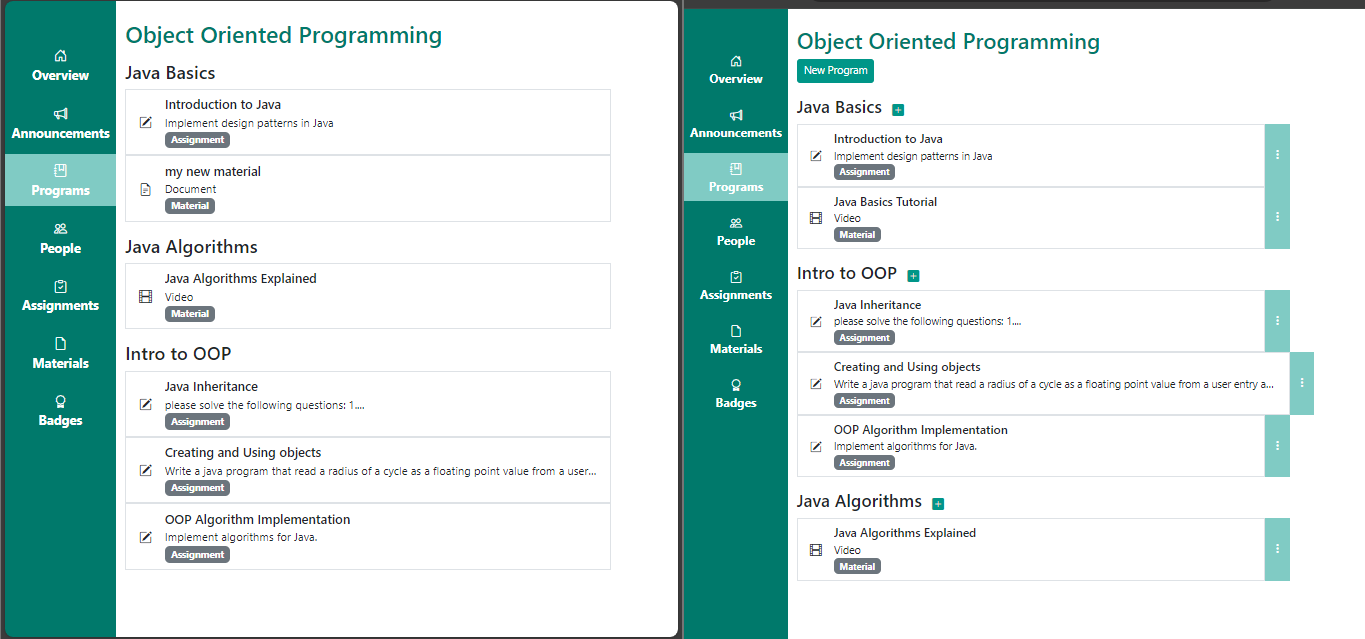Open Assignments in the left window sidebar
Viewport: 1365px width, 639px height.
(x=60, y=296)
